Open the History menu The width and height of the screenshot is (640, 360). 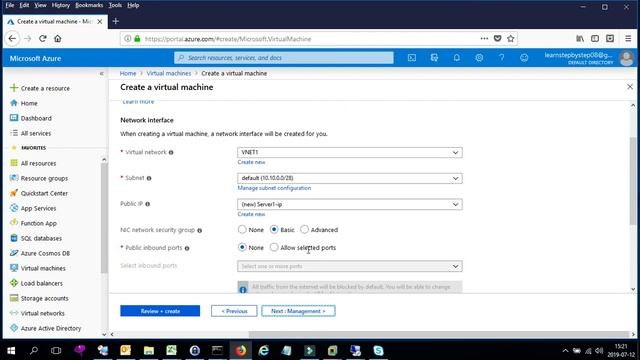pos(61,5)
